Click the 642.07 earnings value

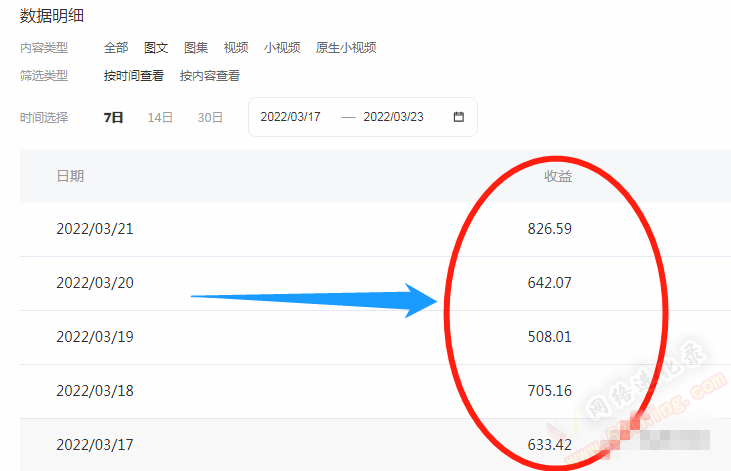(550, 283)
